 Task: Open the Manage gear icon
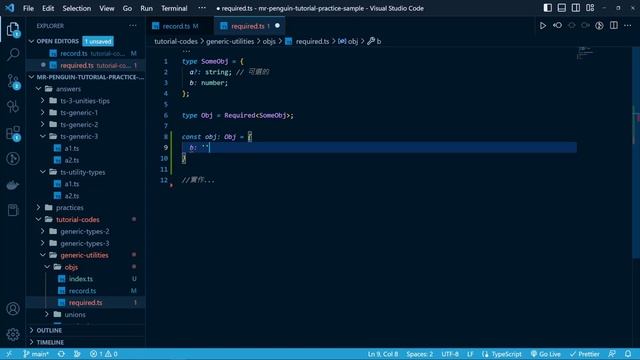[13, 335]
